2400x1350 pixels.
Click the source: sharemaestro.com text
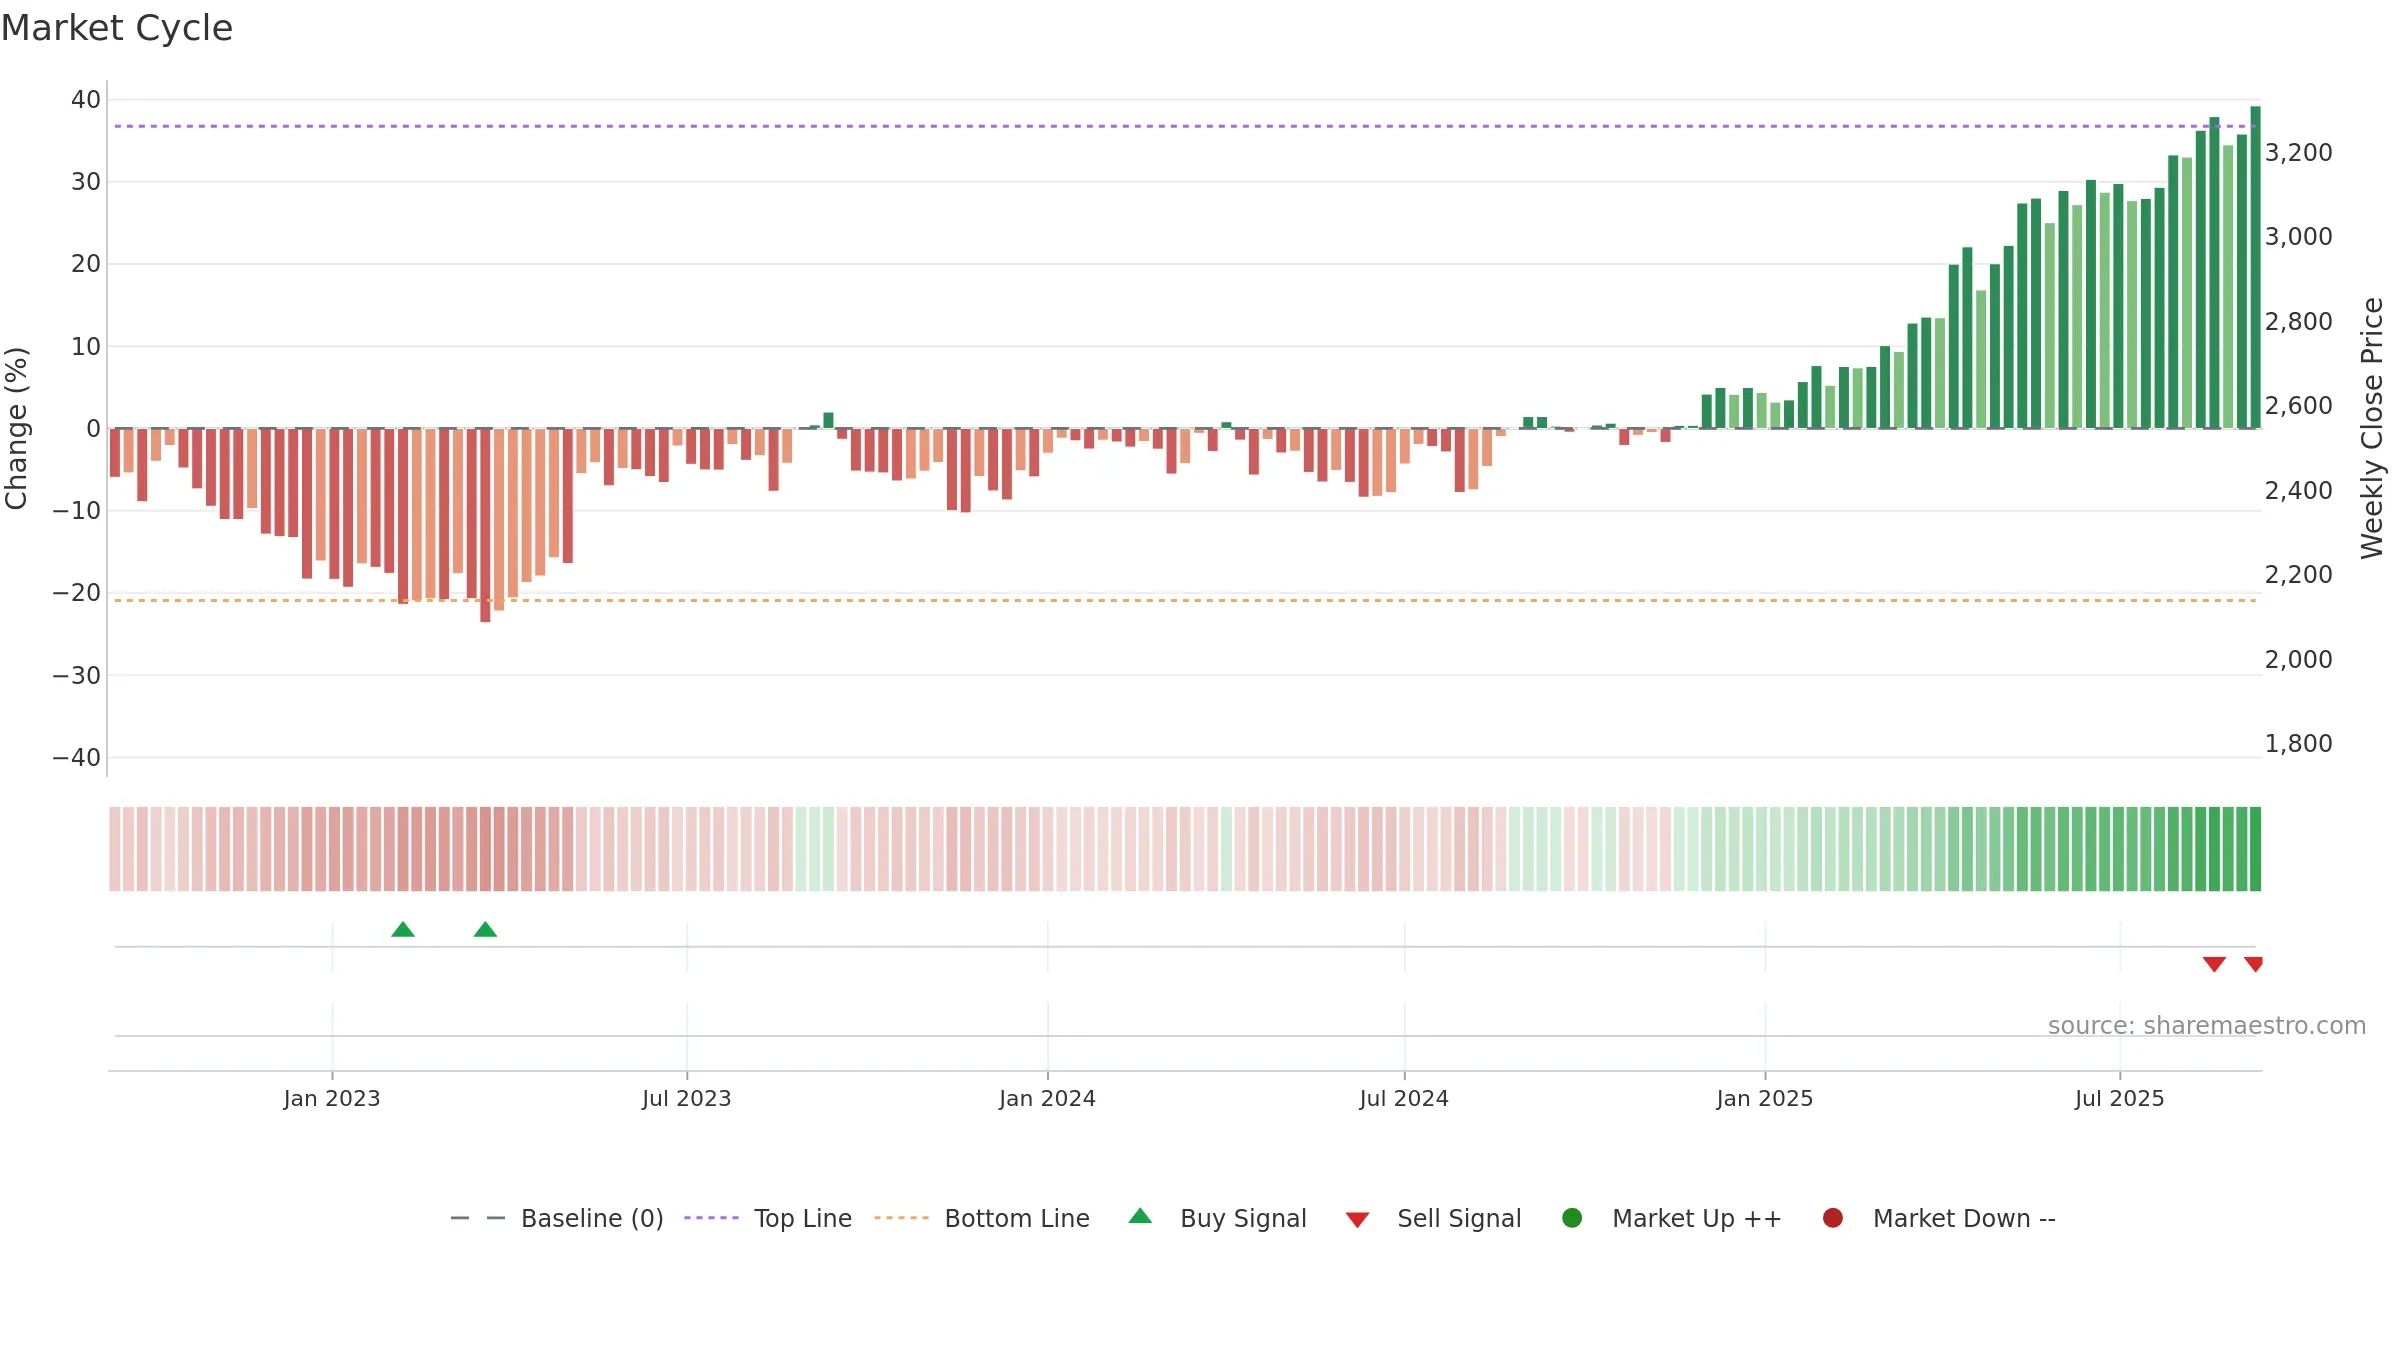coord(2207,1026)
